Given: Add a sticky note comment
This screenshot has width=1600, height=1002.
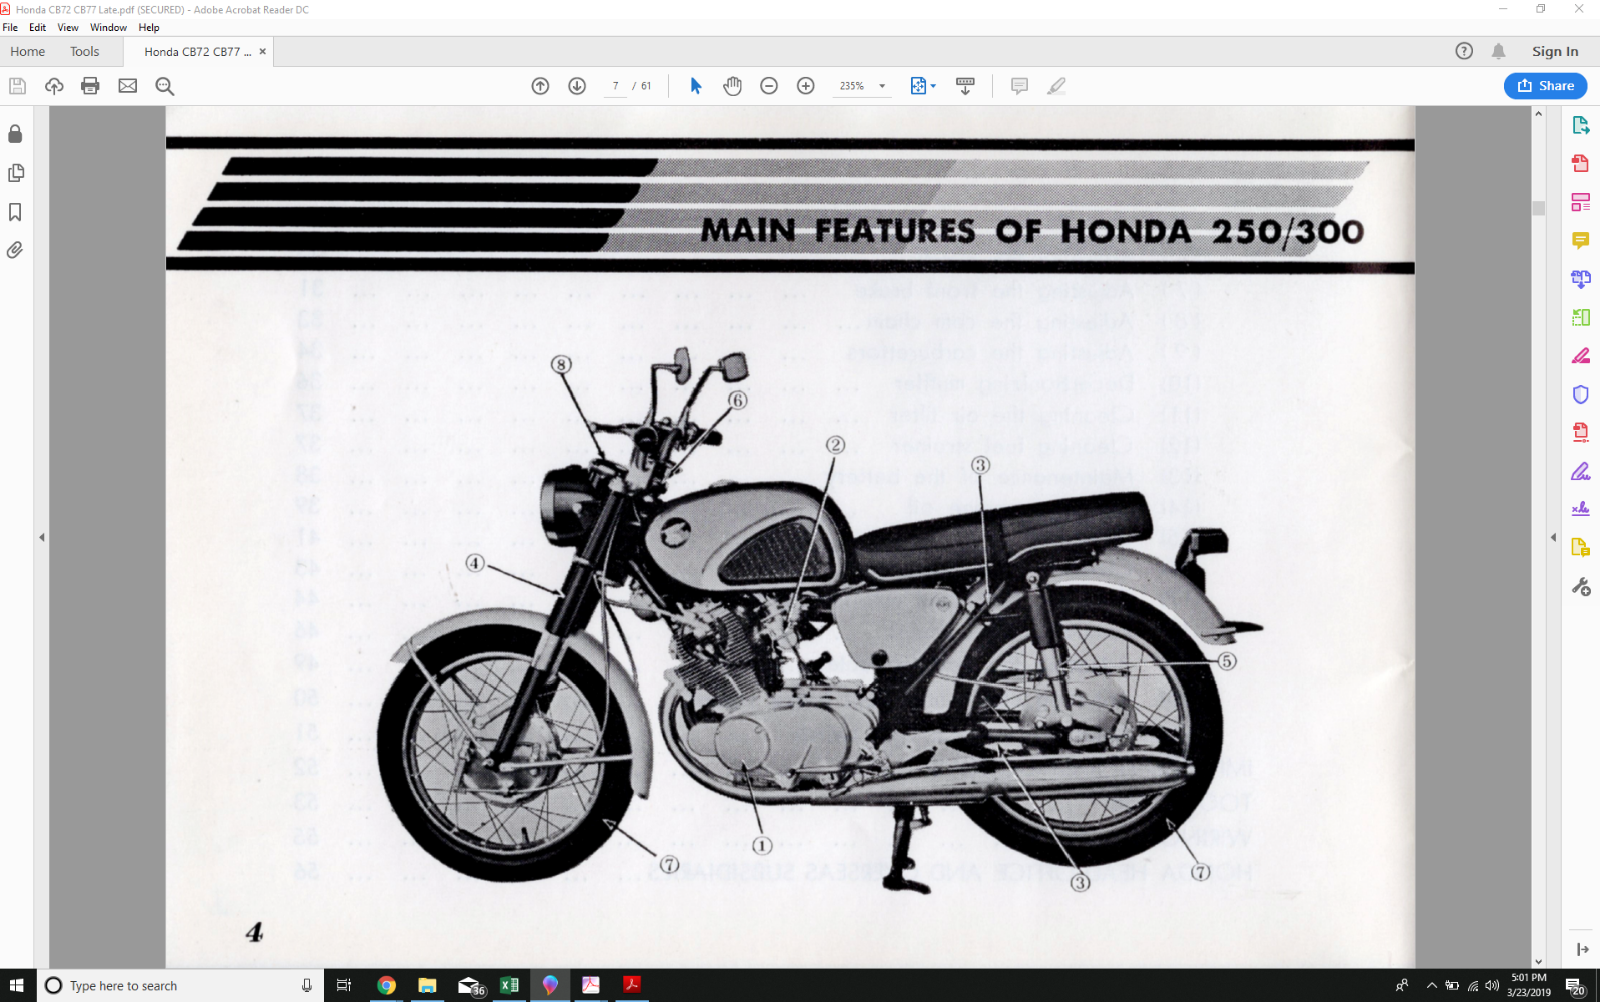Looking at the screenshot, I should 1019,86.
